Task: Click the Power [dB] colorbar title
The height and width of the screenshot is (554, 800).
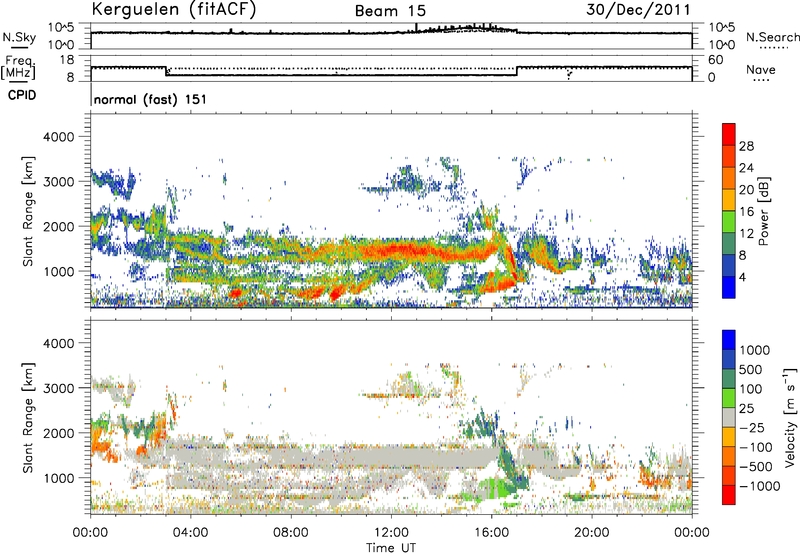Action: point(763,211)
